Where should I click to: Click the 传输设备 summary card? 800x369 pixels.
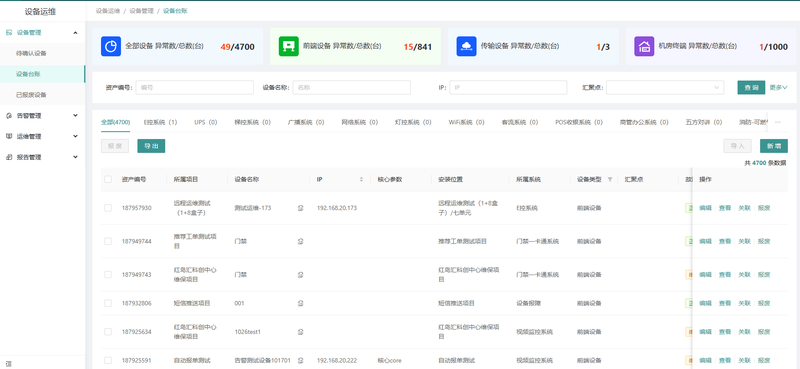pos(534,46)
